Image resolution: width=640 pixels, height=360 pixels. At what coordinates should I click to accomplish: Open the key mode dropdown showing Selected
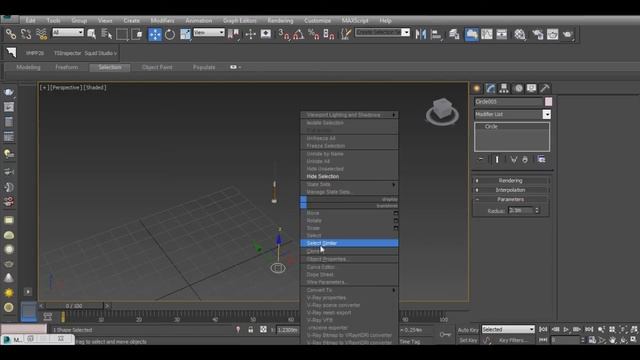pos(508,329)
